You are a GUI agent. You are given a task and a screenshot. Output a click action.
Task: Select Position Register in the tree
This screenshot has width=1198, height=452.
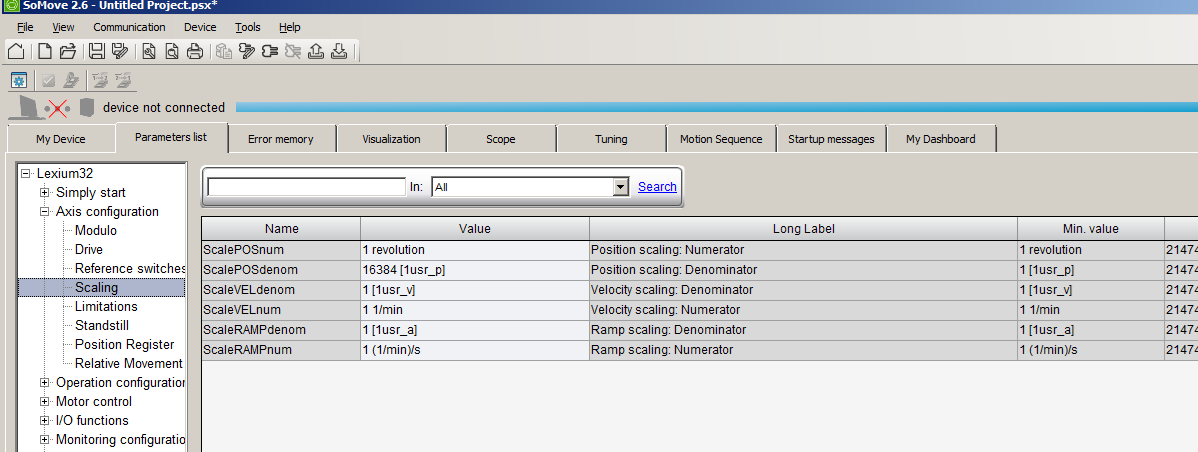125,344
